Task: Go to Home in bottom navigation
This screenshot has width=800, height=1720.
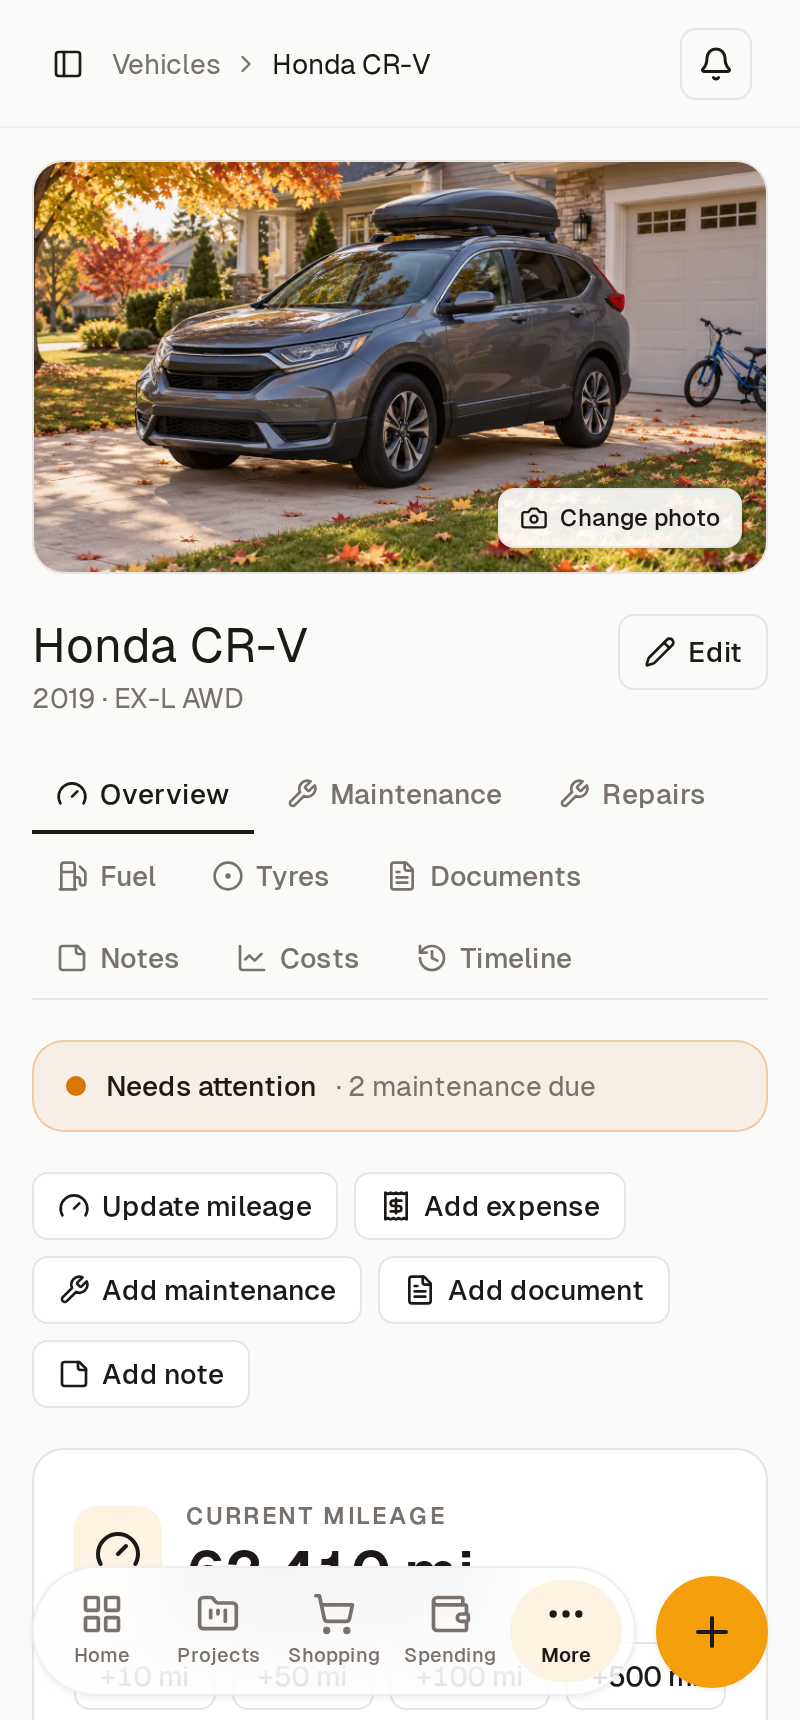Action: 102,1630
